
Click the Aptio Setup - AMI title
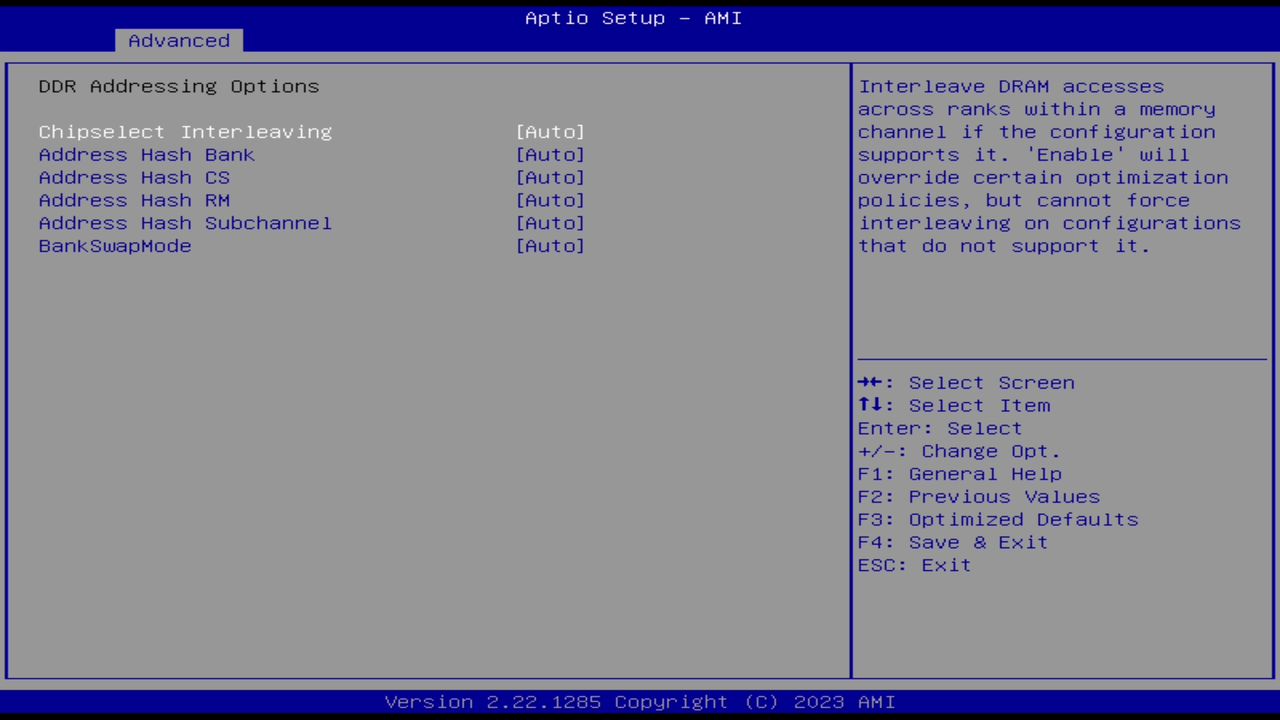pyautogui.click(x=634, y=18)
